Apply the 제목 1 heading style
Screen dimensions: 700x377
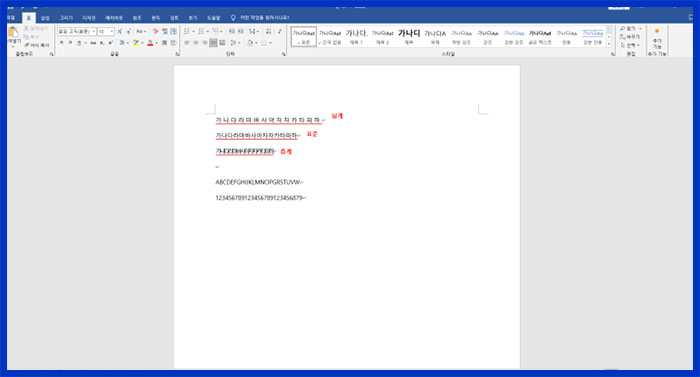356,37
